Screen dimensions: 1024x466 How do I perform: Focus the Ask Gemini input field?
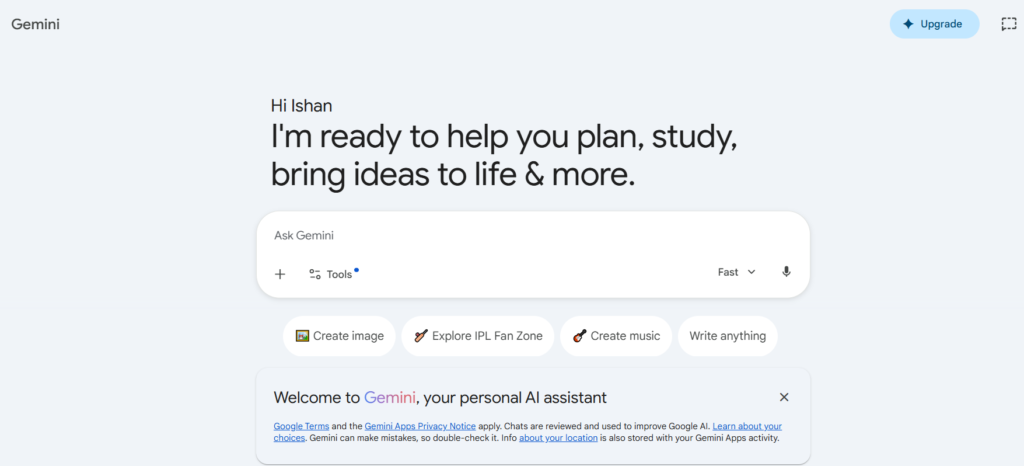533,236
